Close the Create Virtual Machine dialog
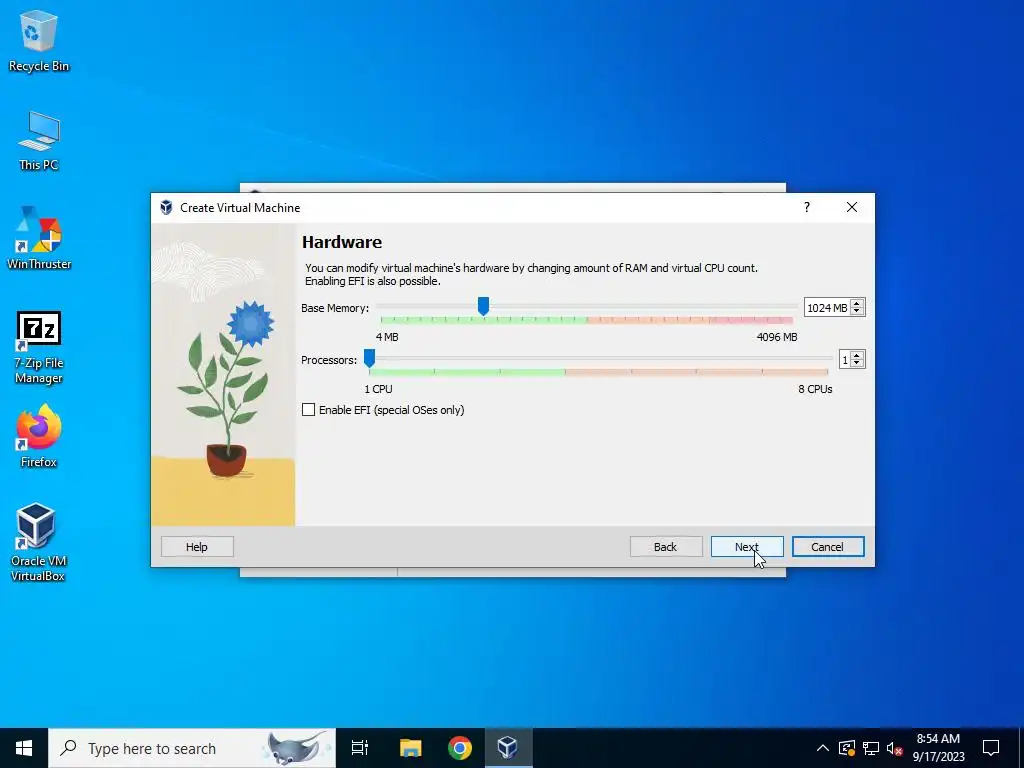The image size is (1024, 768). 852,207
